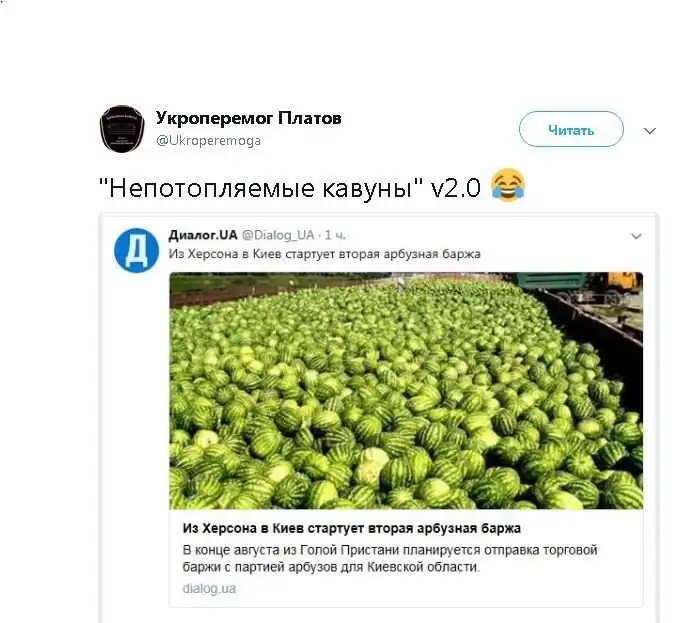This screenshot has height=623, width=690.
Task: Open the Диалог.UA round blue avatar
Action: pos(136,250)
